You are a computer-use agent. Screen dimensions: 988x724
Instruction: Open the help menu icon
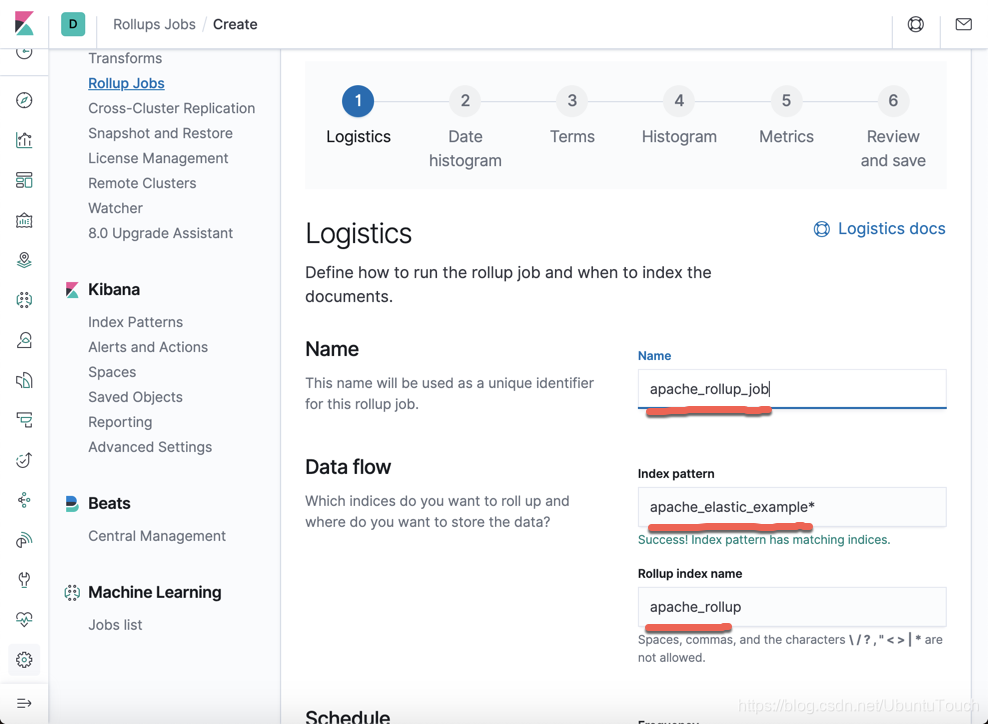coord(916,24)
